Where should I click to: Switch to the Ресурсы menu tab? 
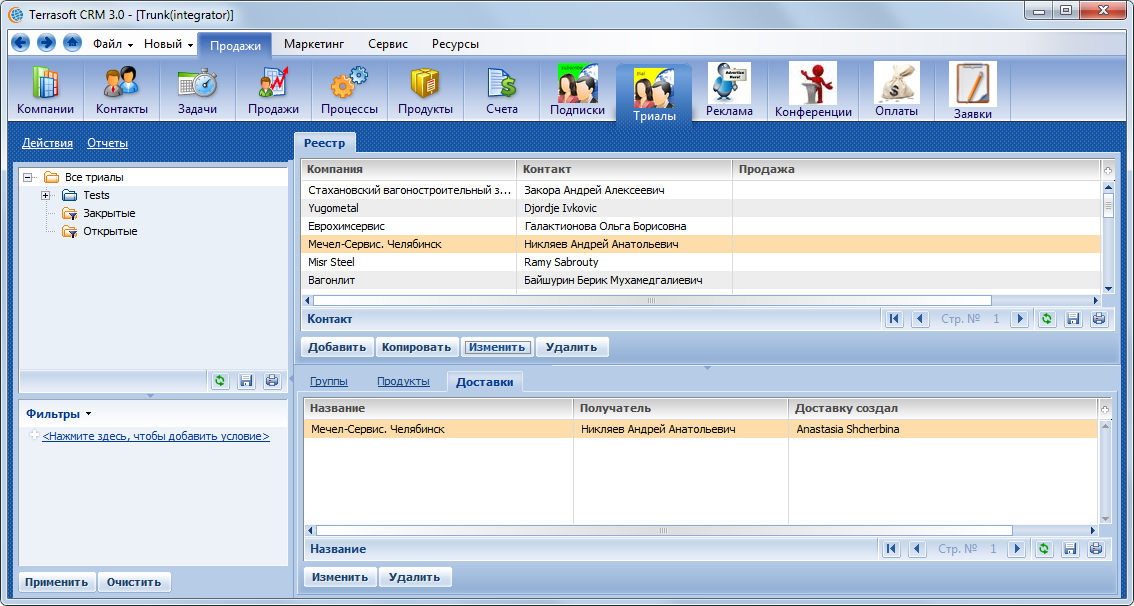[456, 44]
